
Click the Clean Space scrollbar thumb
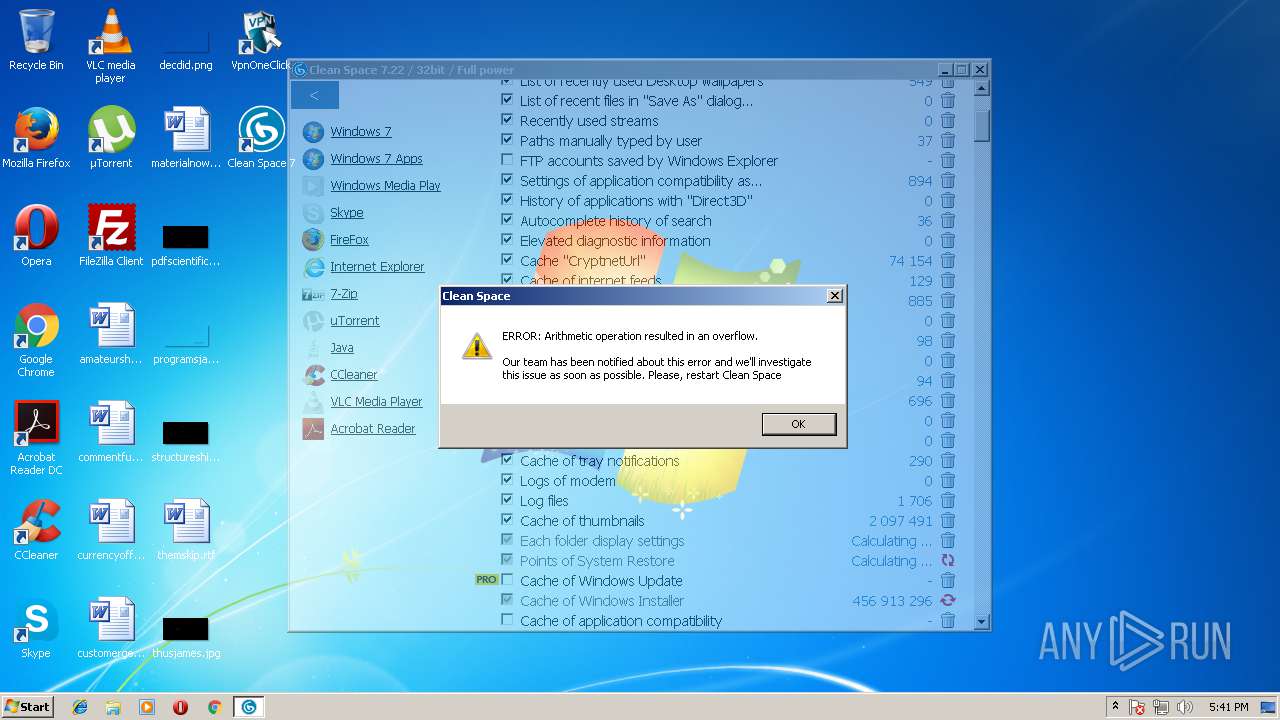(x=982, y=125)
